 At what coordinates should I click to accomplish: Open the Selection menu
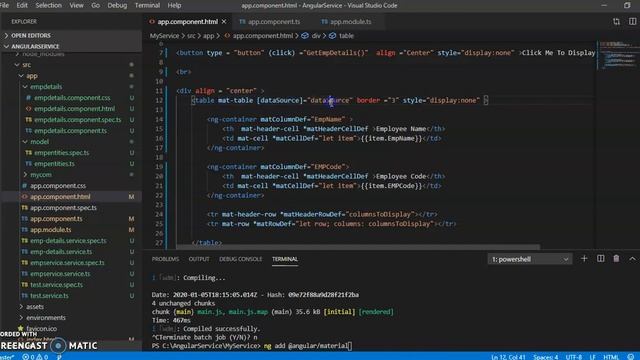click(49, 5)
